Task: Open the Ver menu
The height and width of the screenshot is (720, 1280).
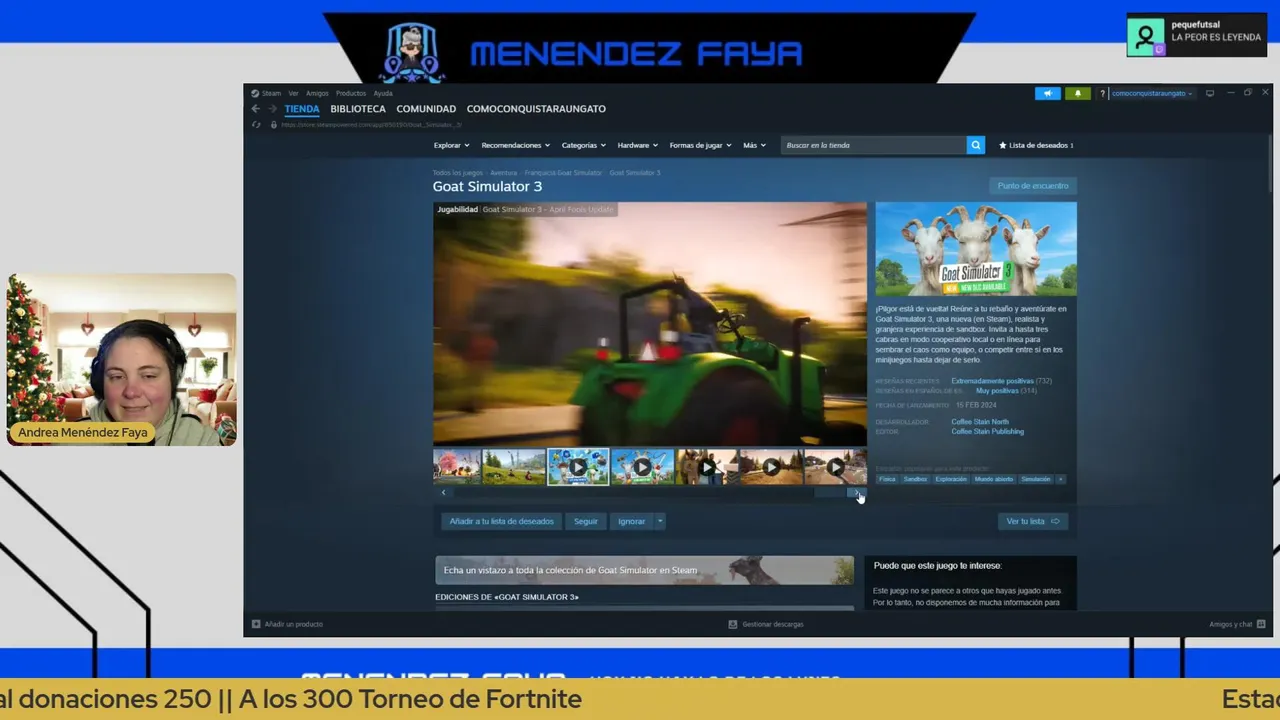Action: 293,93
